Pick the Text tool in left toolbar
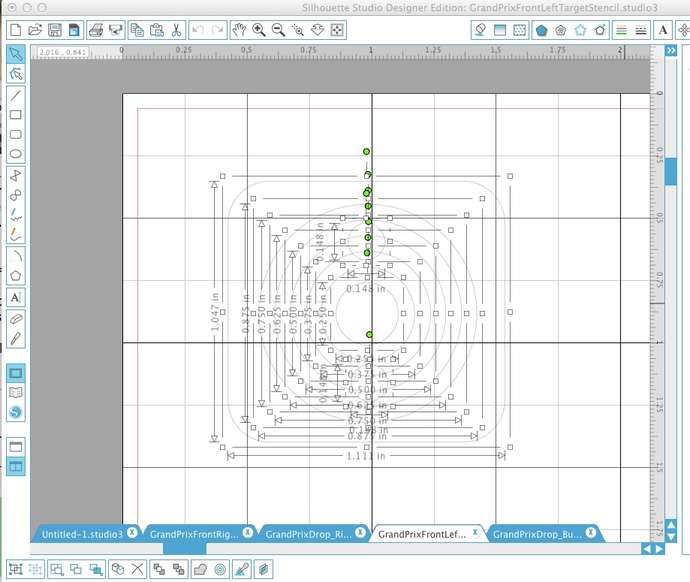The width and height of the screenshot is (690, 582). [16, 297]
